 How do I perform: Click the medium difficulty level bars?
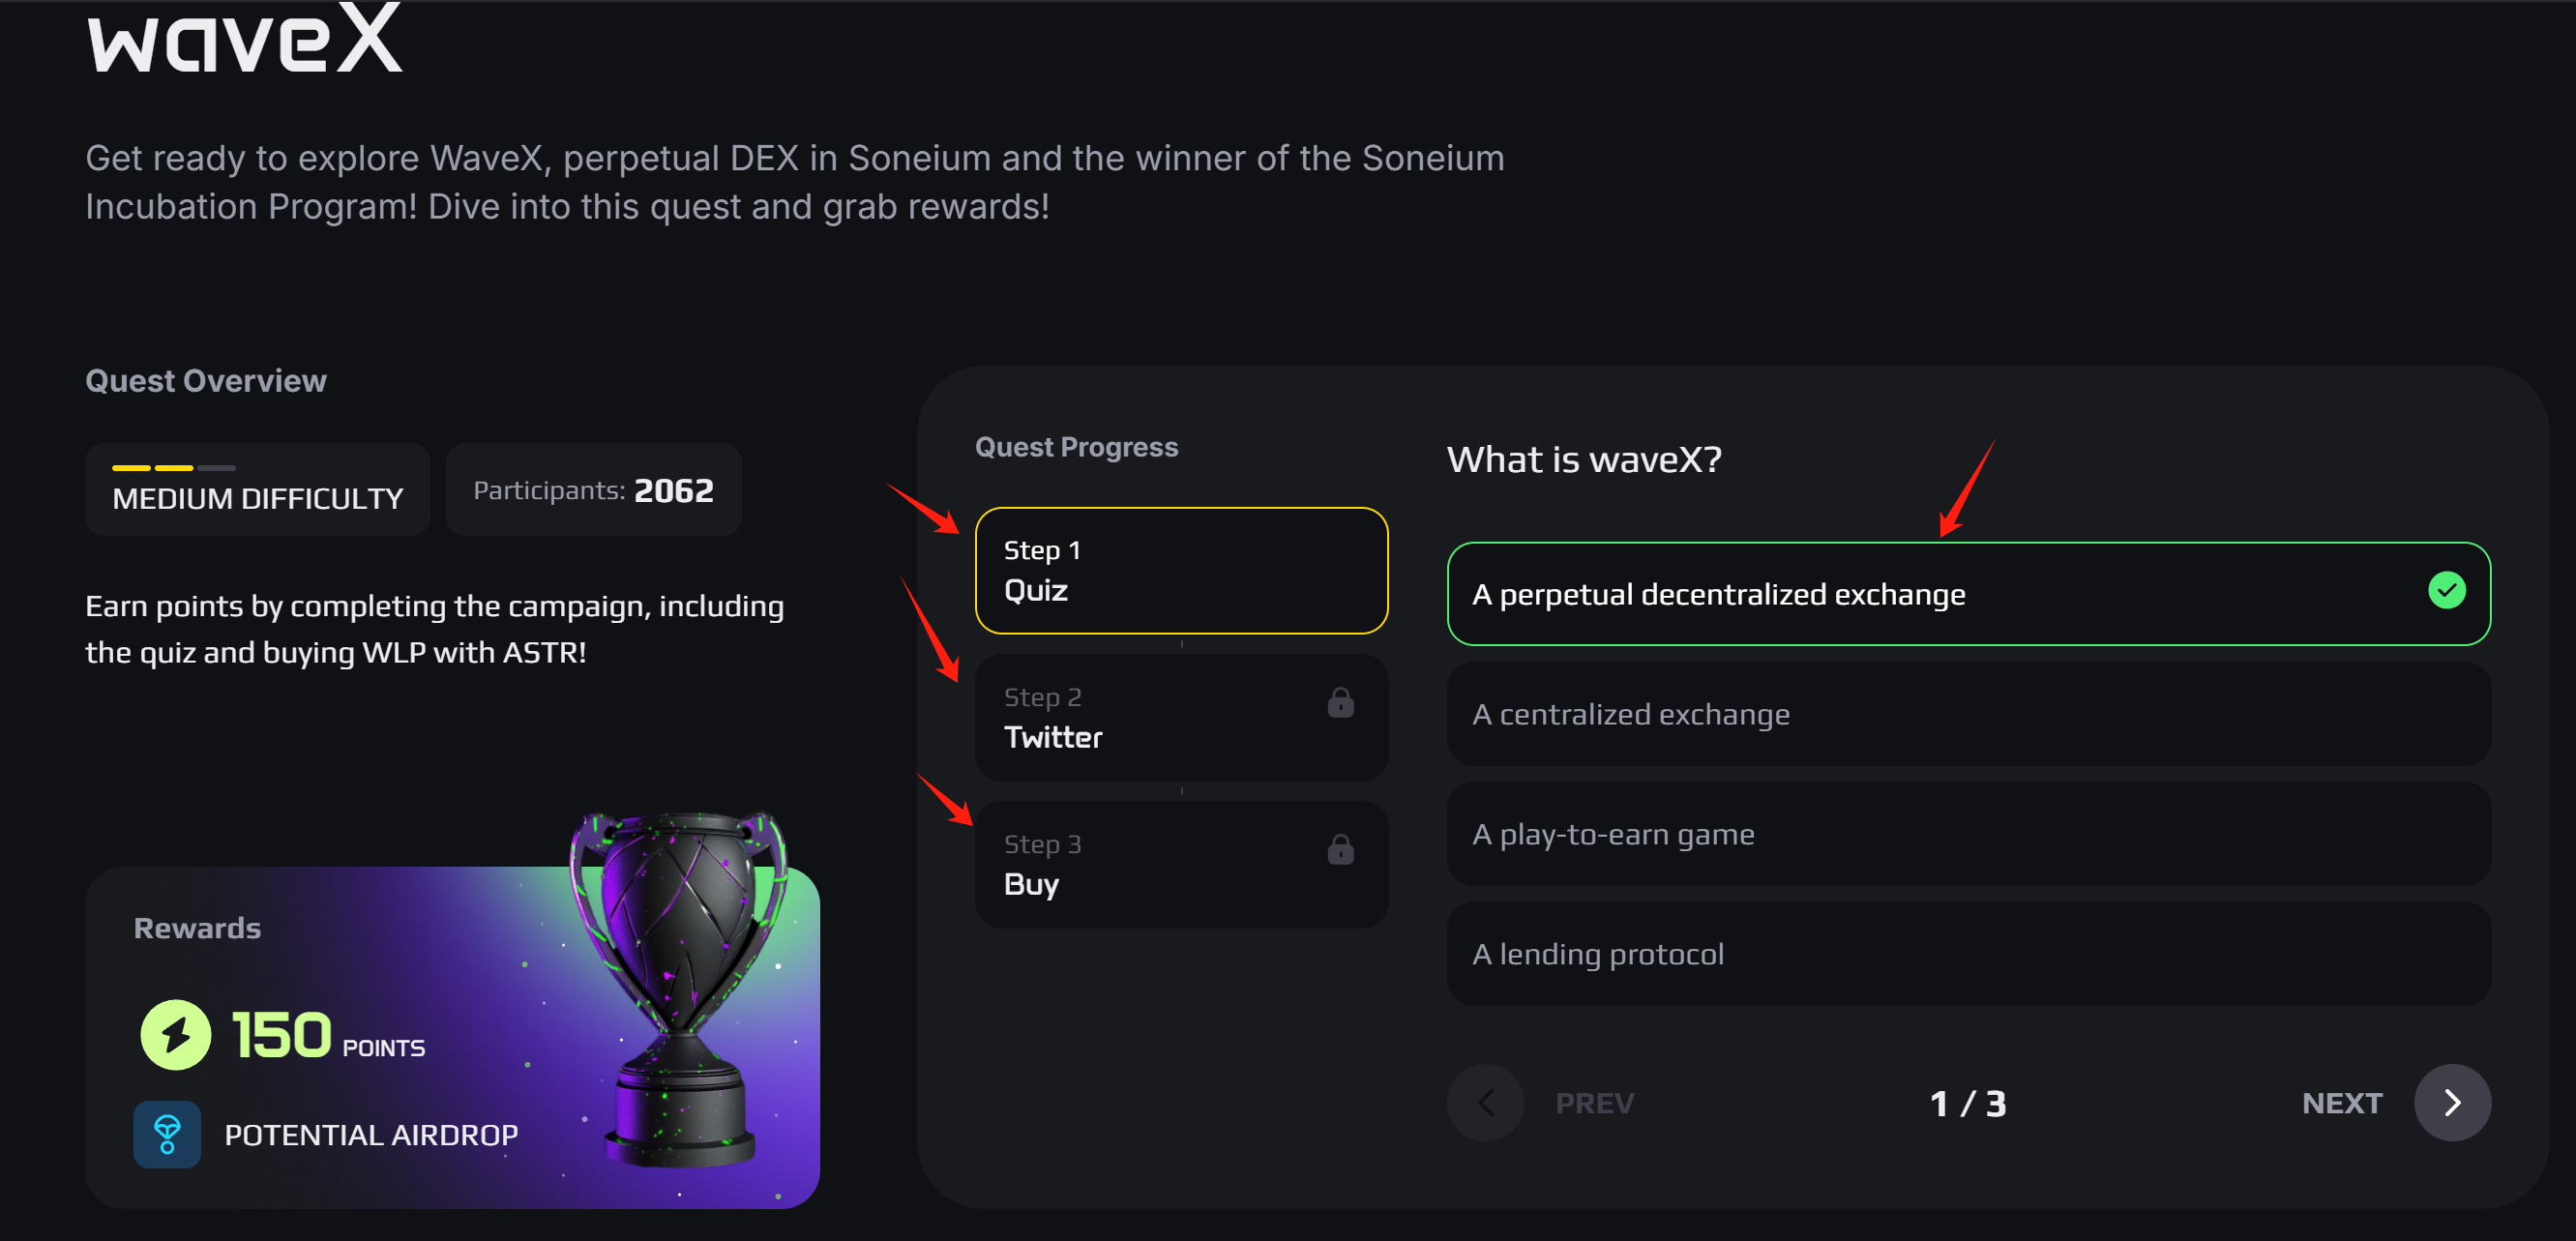tap(173, 467)
